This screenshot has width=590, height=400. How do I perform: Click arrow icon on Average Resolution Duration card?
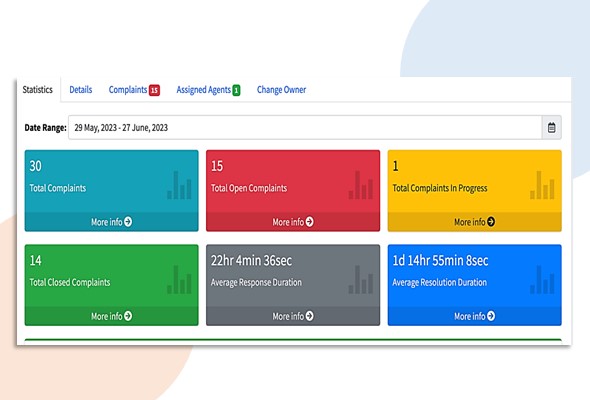[491, 316]
